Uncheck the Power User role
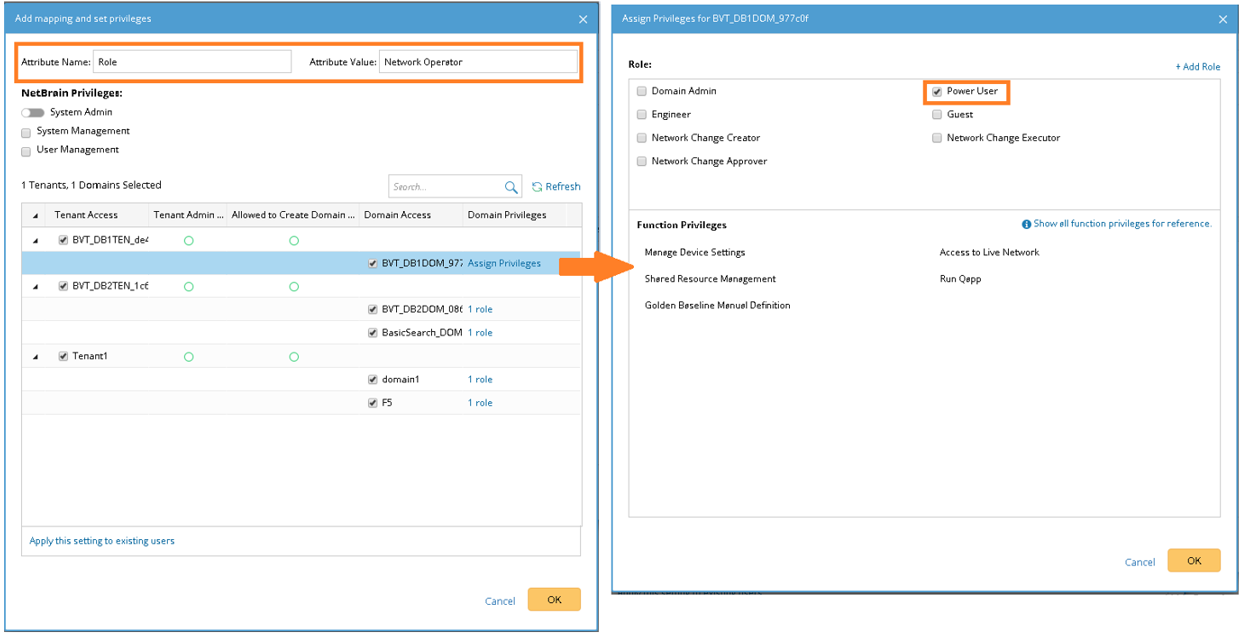The width and height of the screenshot is (1243, 640). click(x=937, y=92)
